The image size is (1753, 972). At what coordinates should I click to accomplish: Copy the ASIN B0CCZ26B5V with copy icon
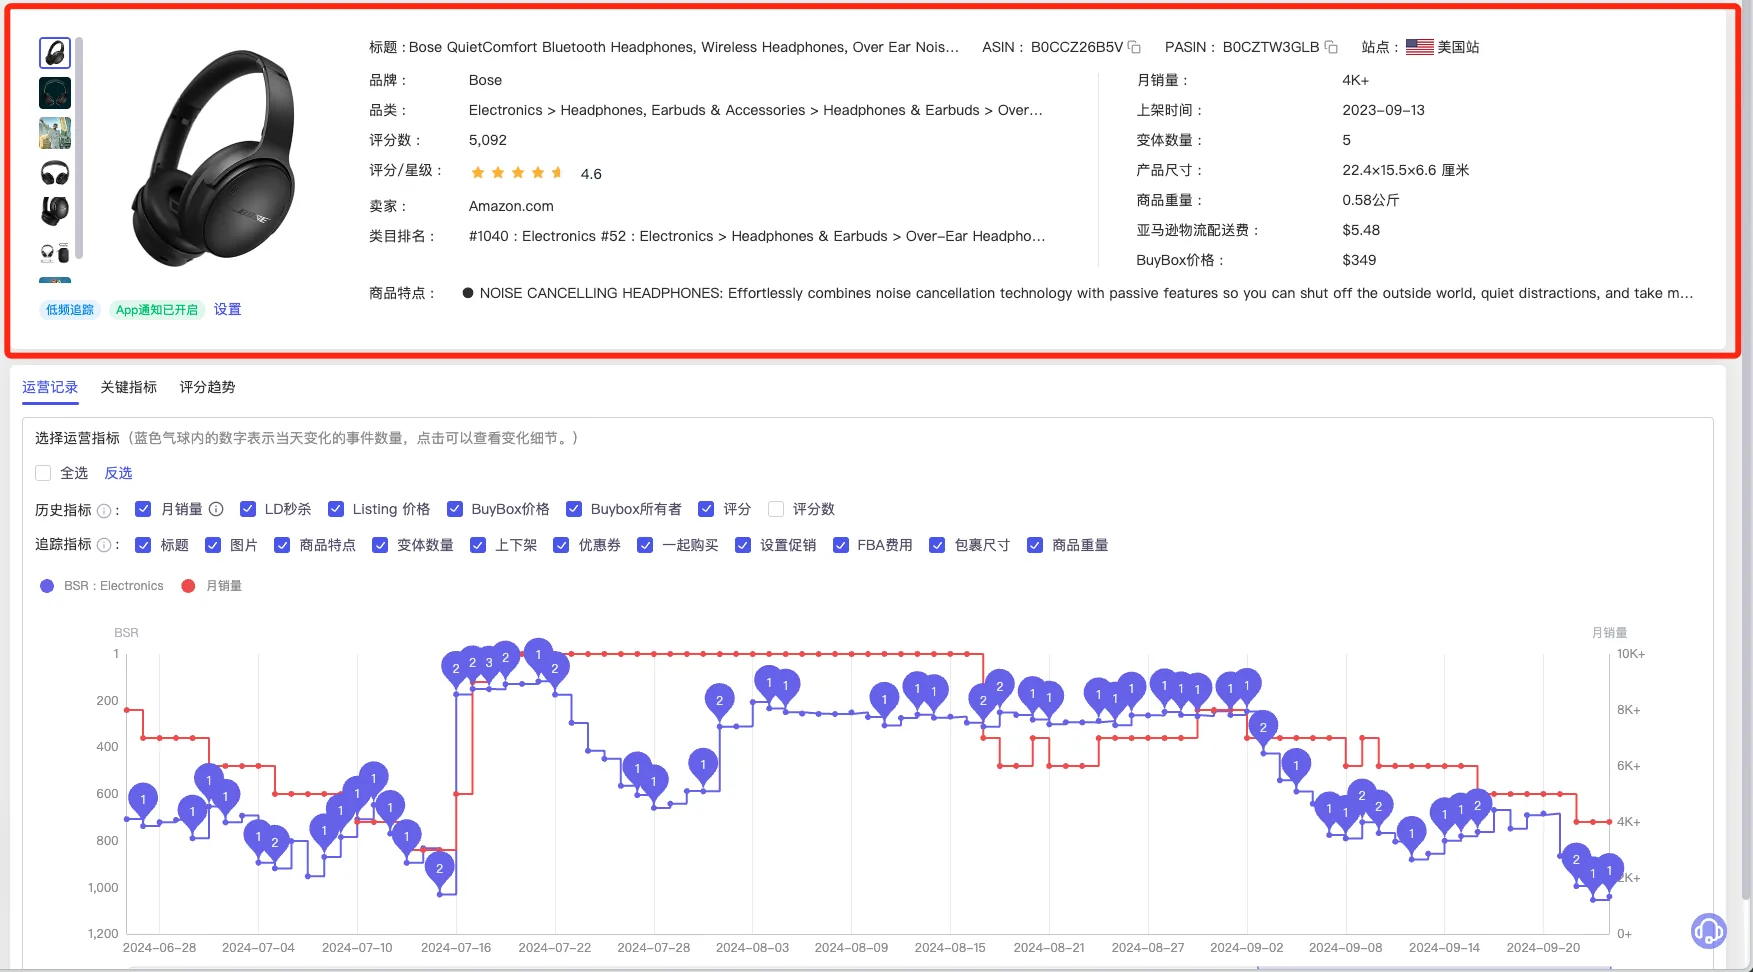[1134, 47]
